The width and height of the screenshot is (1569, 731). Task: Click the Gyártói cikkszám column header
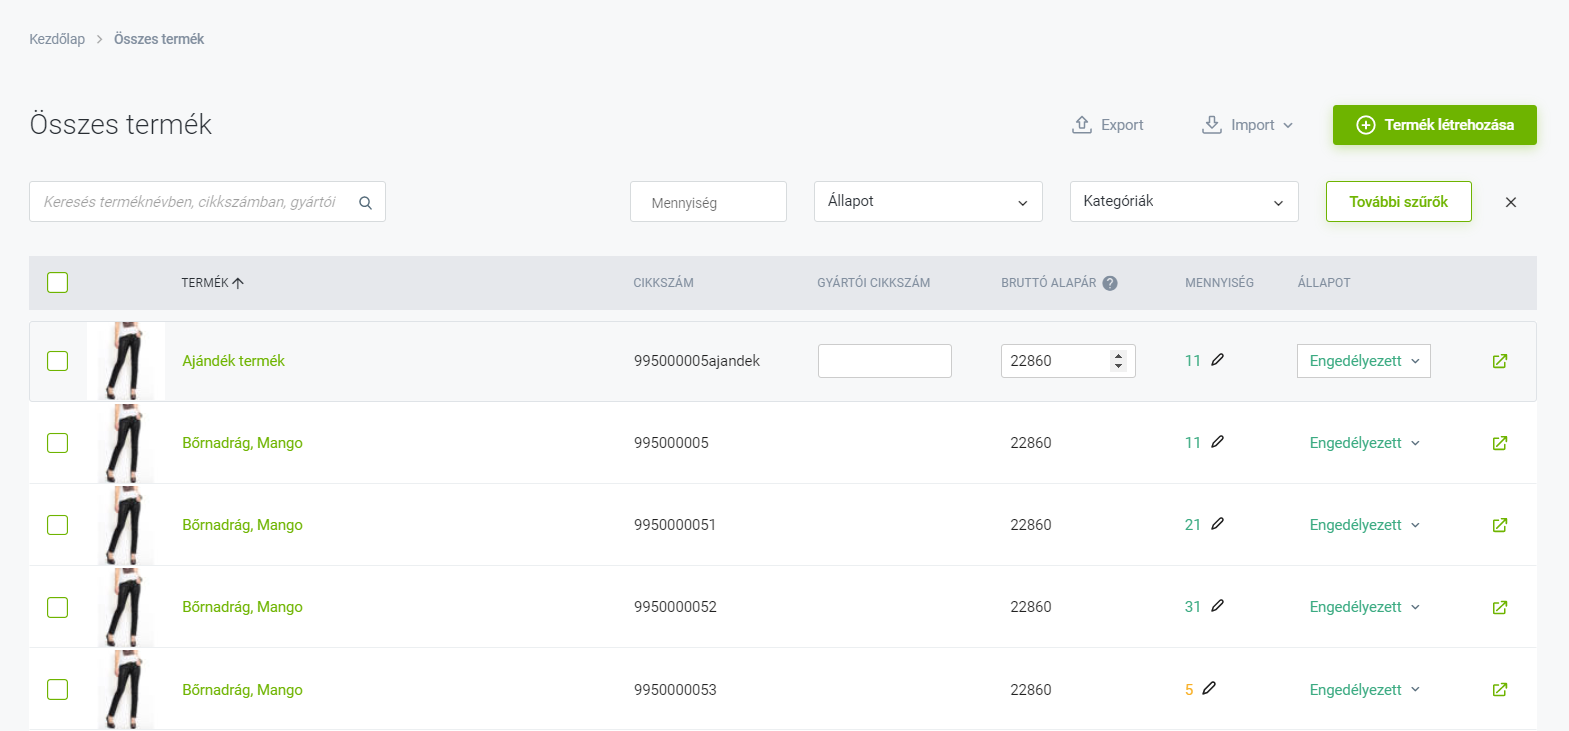[873, 283]
